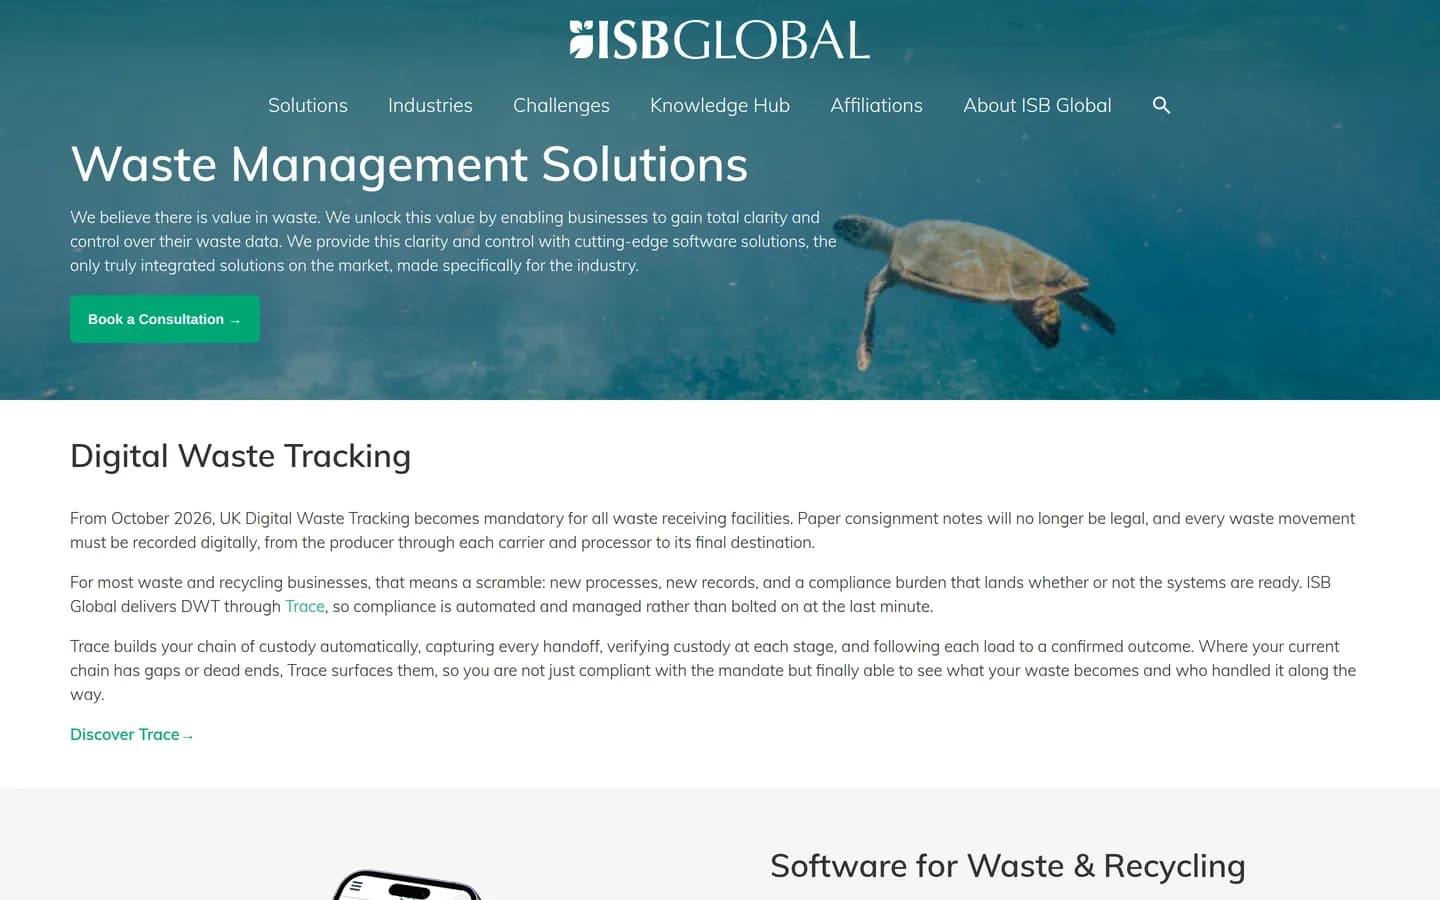1440x900 pixels.
Task: Follow the inline Trace link
Action: pyautogui.click(x=305, y=606)
